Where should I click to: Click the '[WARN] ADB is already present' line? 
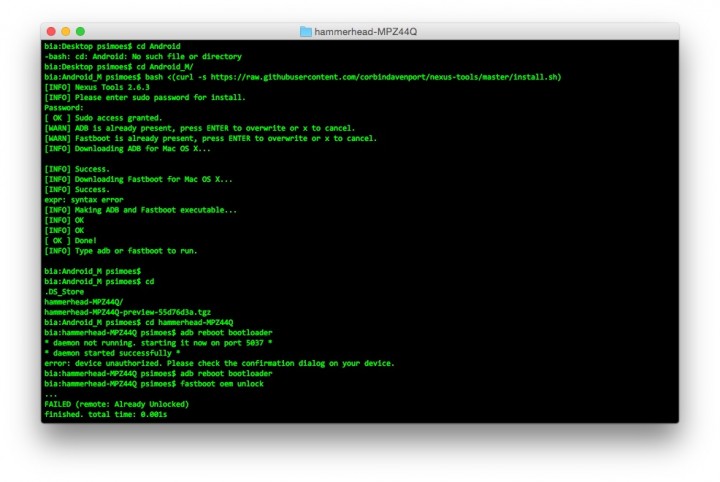[x=199, y=128]
